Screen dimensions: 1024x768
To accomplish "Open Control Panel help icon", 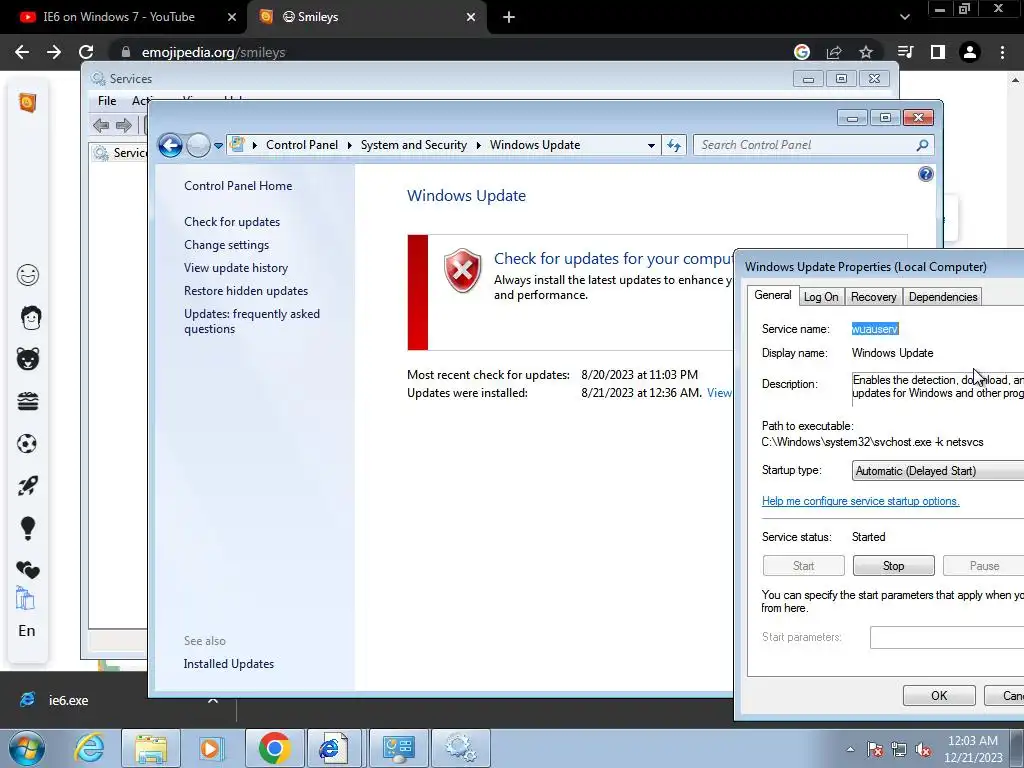I will click(x=925, y=174).
